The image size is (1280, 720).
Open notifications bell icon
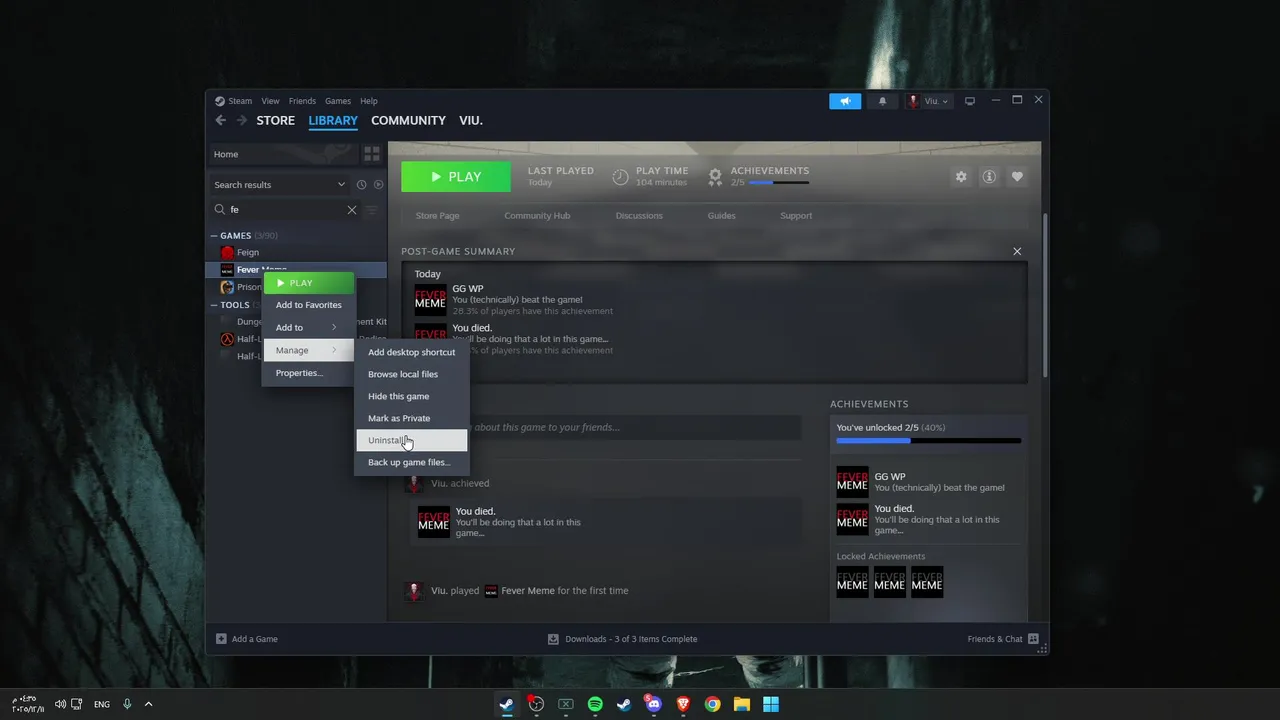pyautogui.click(x=882, y=101)
